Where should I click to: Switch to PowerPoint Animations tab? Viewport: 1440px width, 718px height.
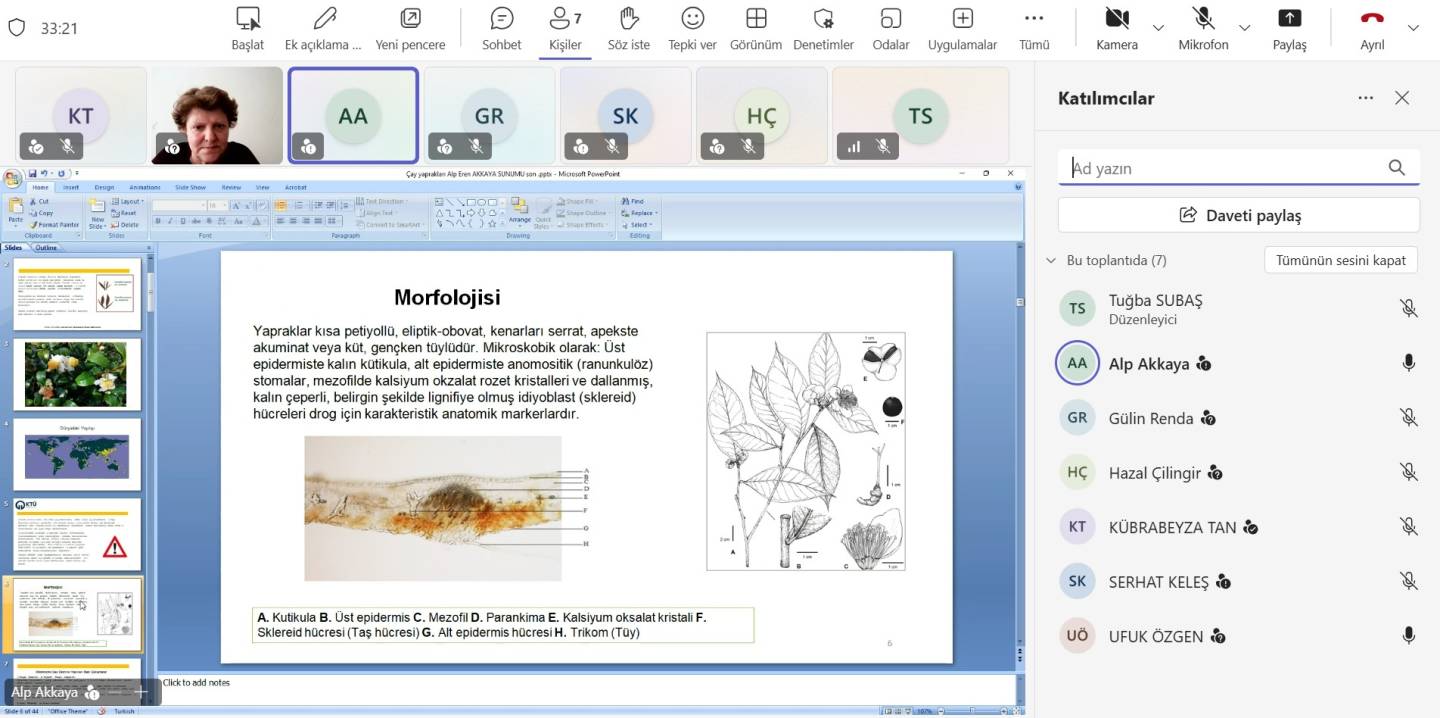pos(145,187)
